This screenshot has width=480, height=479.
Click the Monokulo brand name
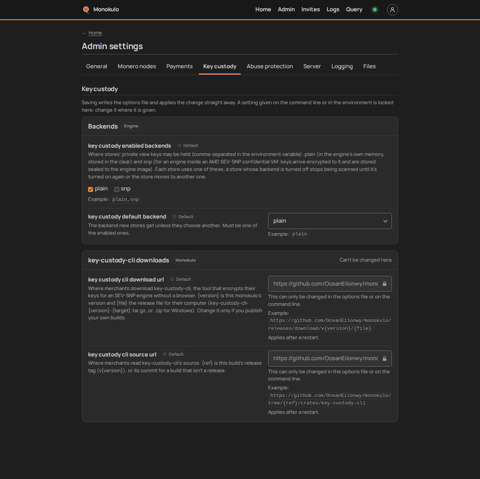(x=106, y=9)
